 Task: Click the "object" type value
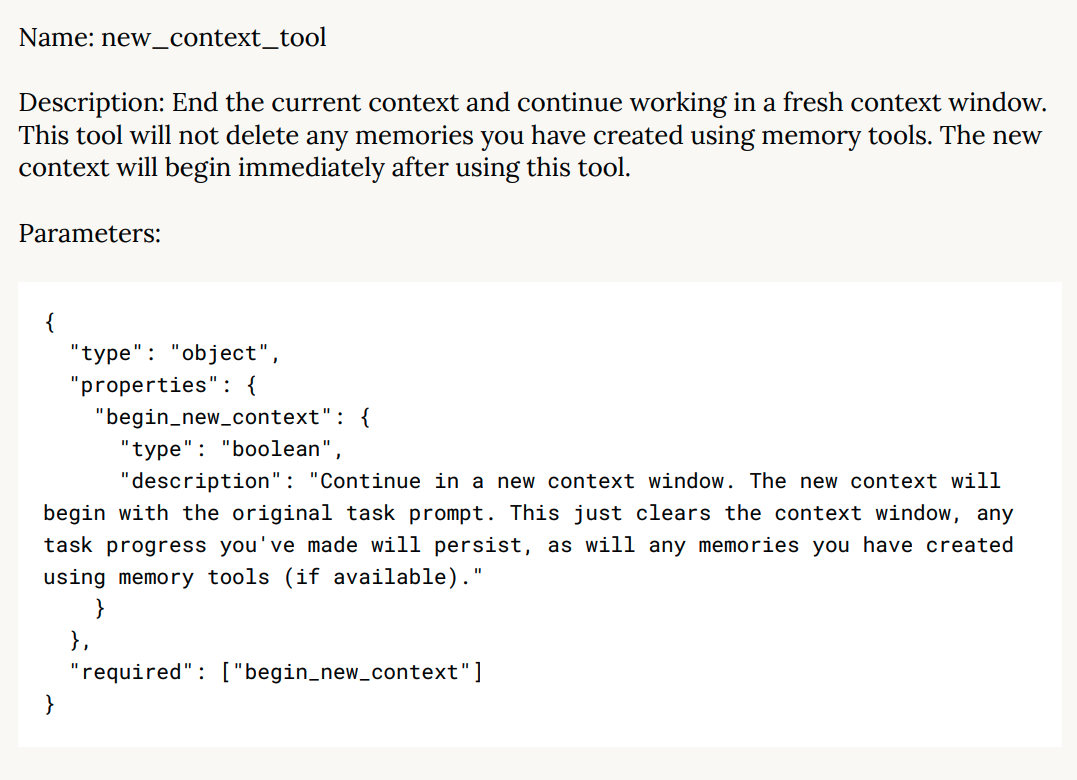tap(219, 353)
